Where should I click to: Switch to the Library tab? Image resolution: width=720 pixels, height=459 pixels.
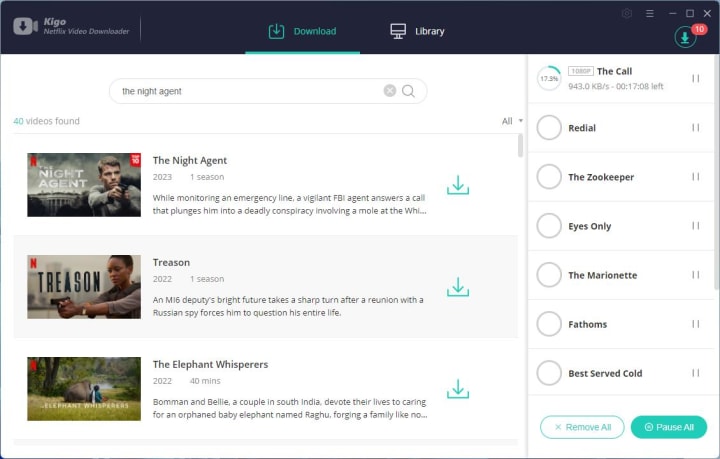pyautogui.click(x=417, y=31)
